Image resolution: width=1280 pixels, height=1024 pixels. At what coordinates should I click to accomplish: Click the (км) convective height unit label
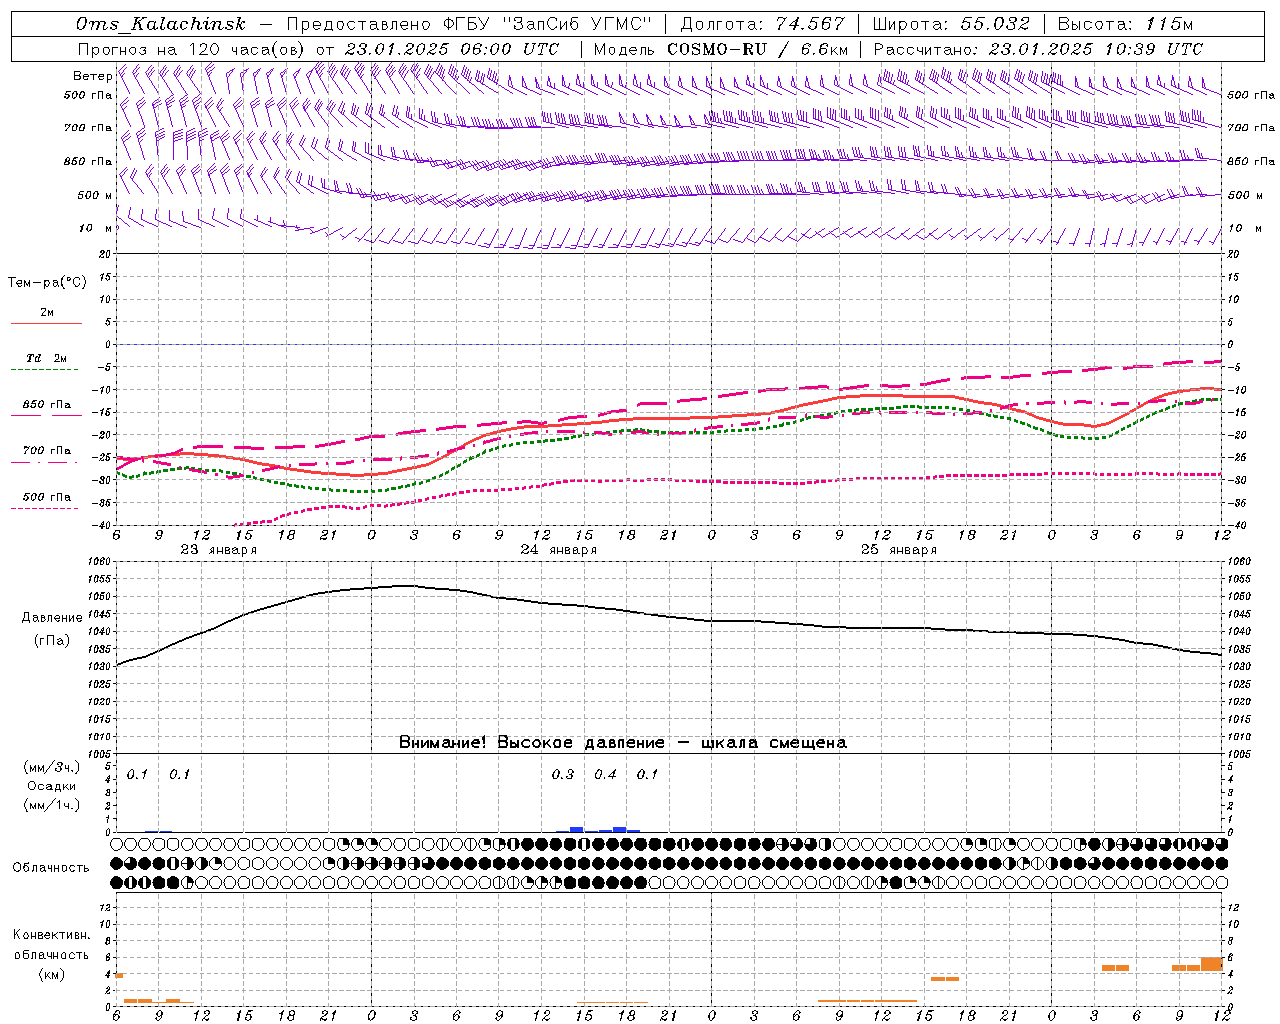coord(51,974)
